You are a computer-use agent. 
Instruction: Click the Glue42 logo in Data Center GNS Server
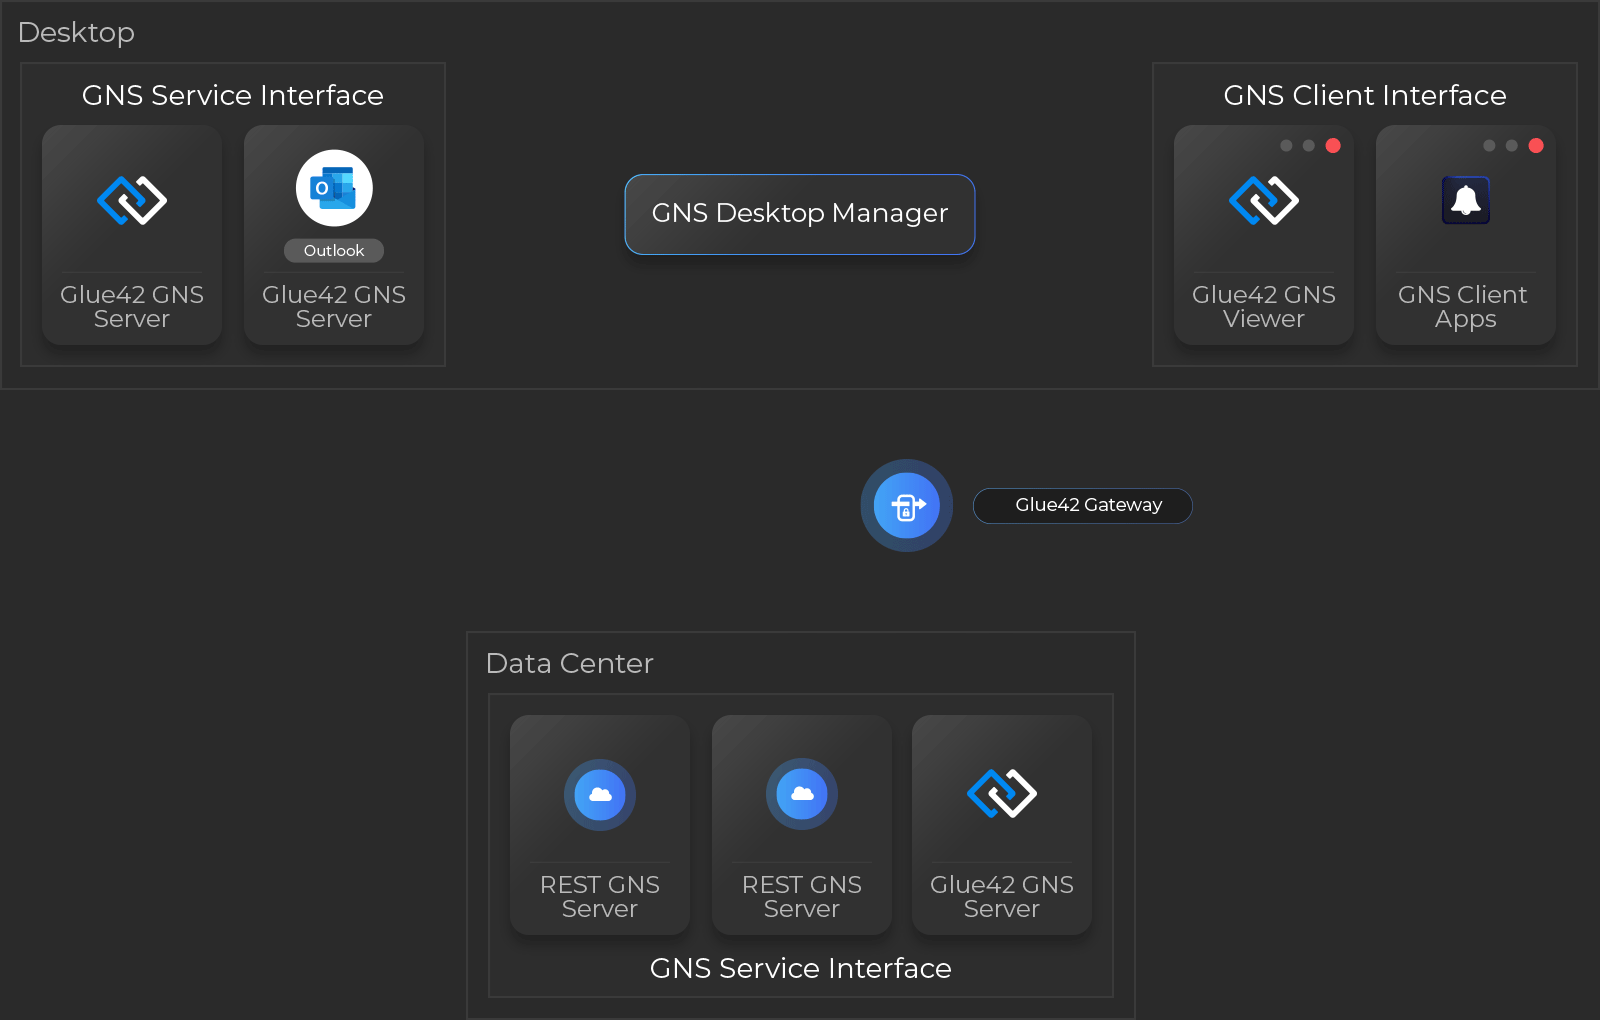click(1002, 793)
